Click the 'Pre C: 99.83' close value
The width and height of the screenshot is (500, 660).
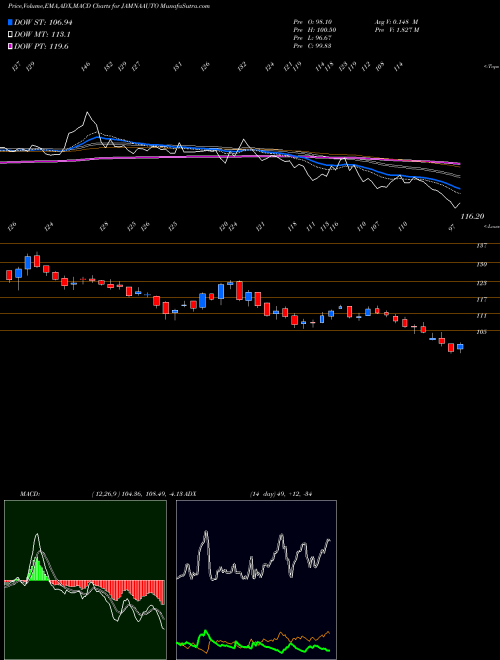pos(312,46)
